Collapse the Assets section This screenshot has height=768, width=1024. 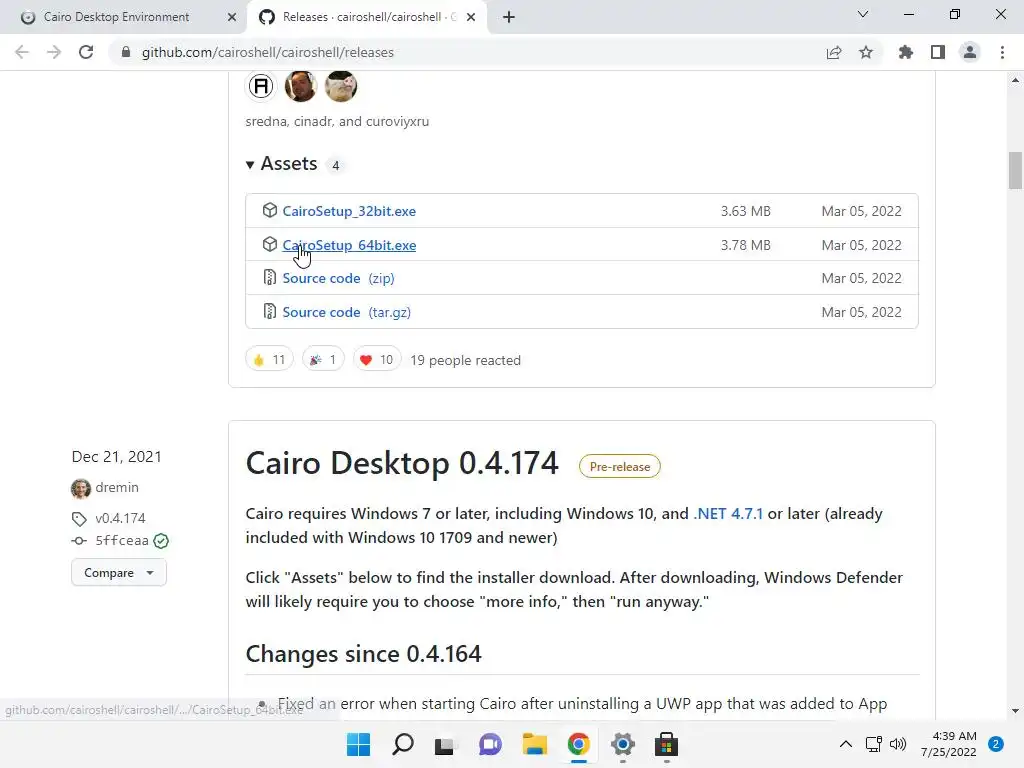pos(281,164)
